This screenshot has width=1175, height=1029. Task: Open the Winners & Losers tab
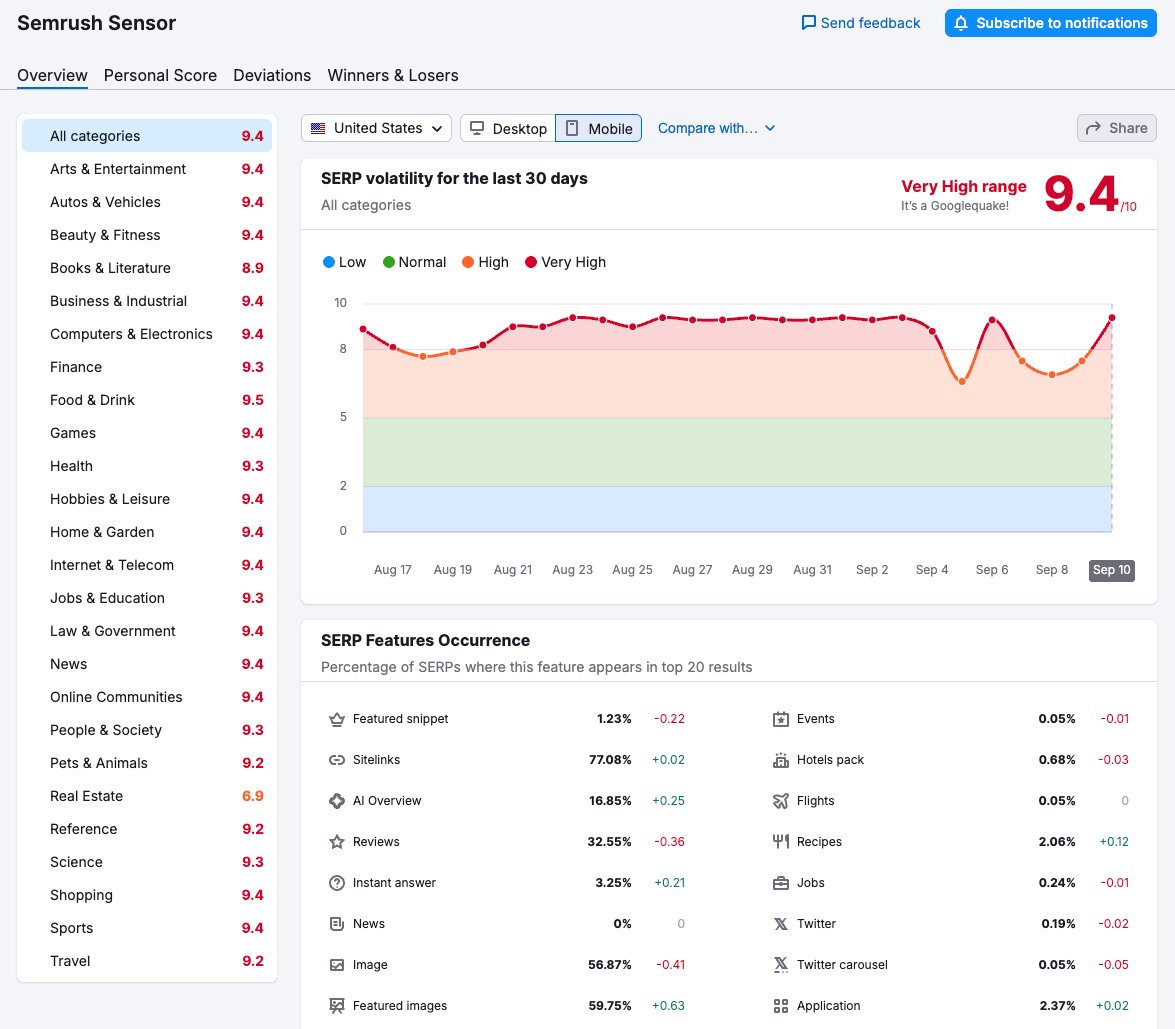pyautogui.click(x=392, y=75)
